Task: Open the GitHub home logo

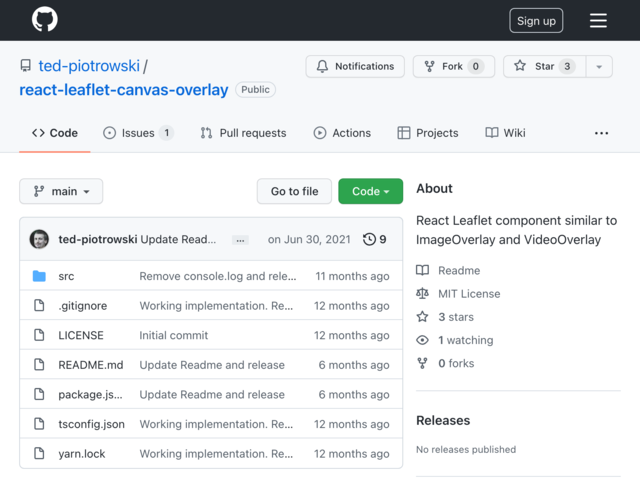Action: tap(44, 19)
